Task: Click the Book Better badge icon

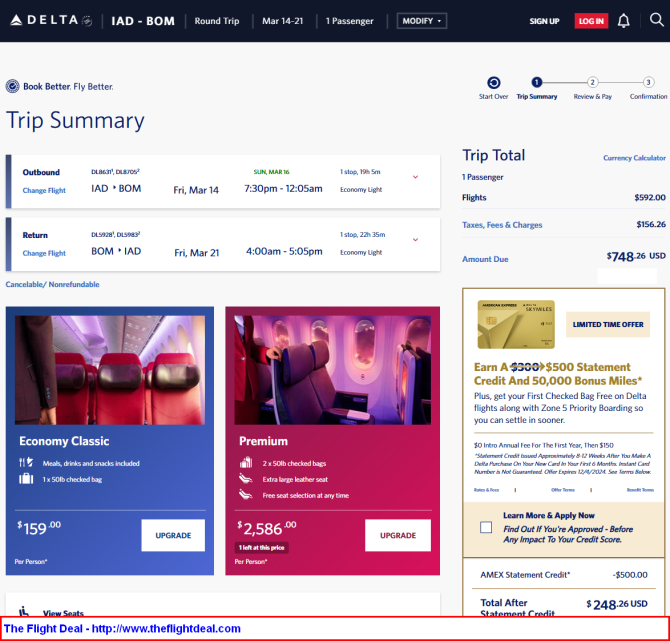Action: click(x=12, y=86)
